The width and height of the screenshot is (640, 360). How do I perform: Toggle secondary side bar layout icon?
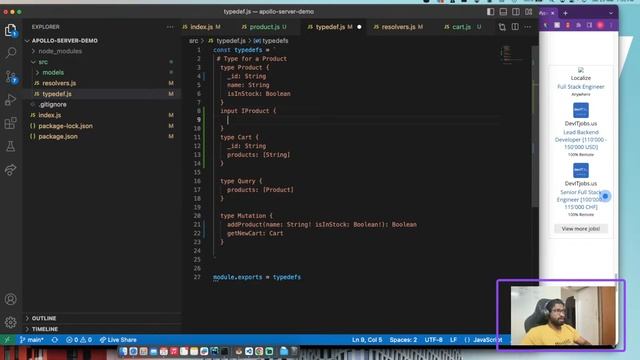516,12
